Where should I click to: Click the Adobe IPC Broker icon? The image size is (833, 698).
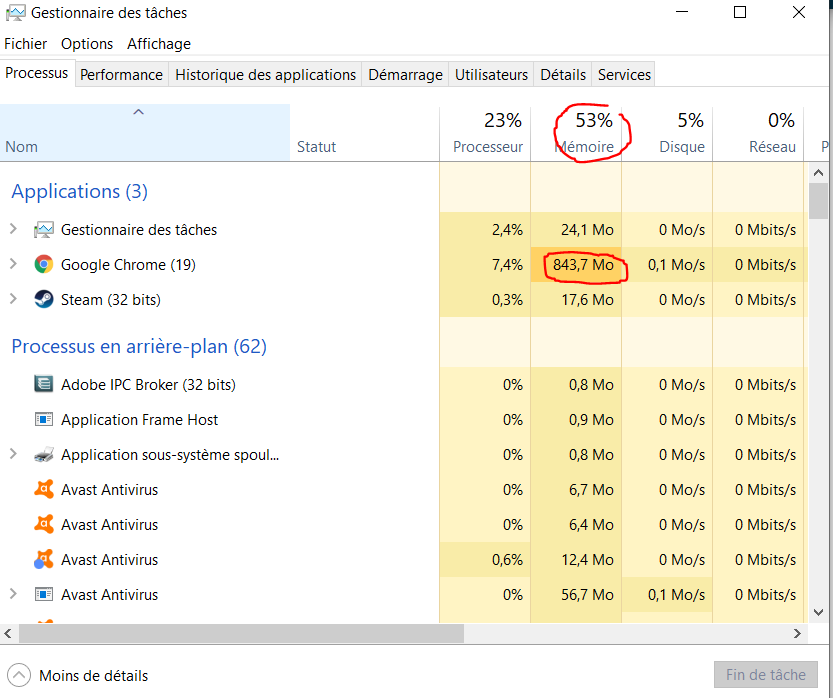click(43, 385)
